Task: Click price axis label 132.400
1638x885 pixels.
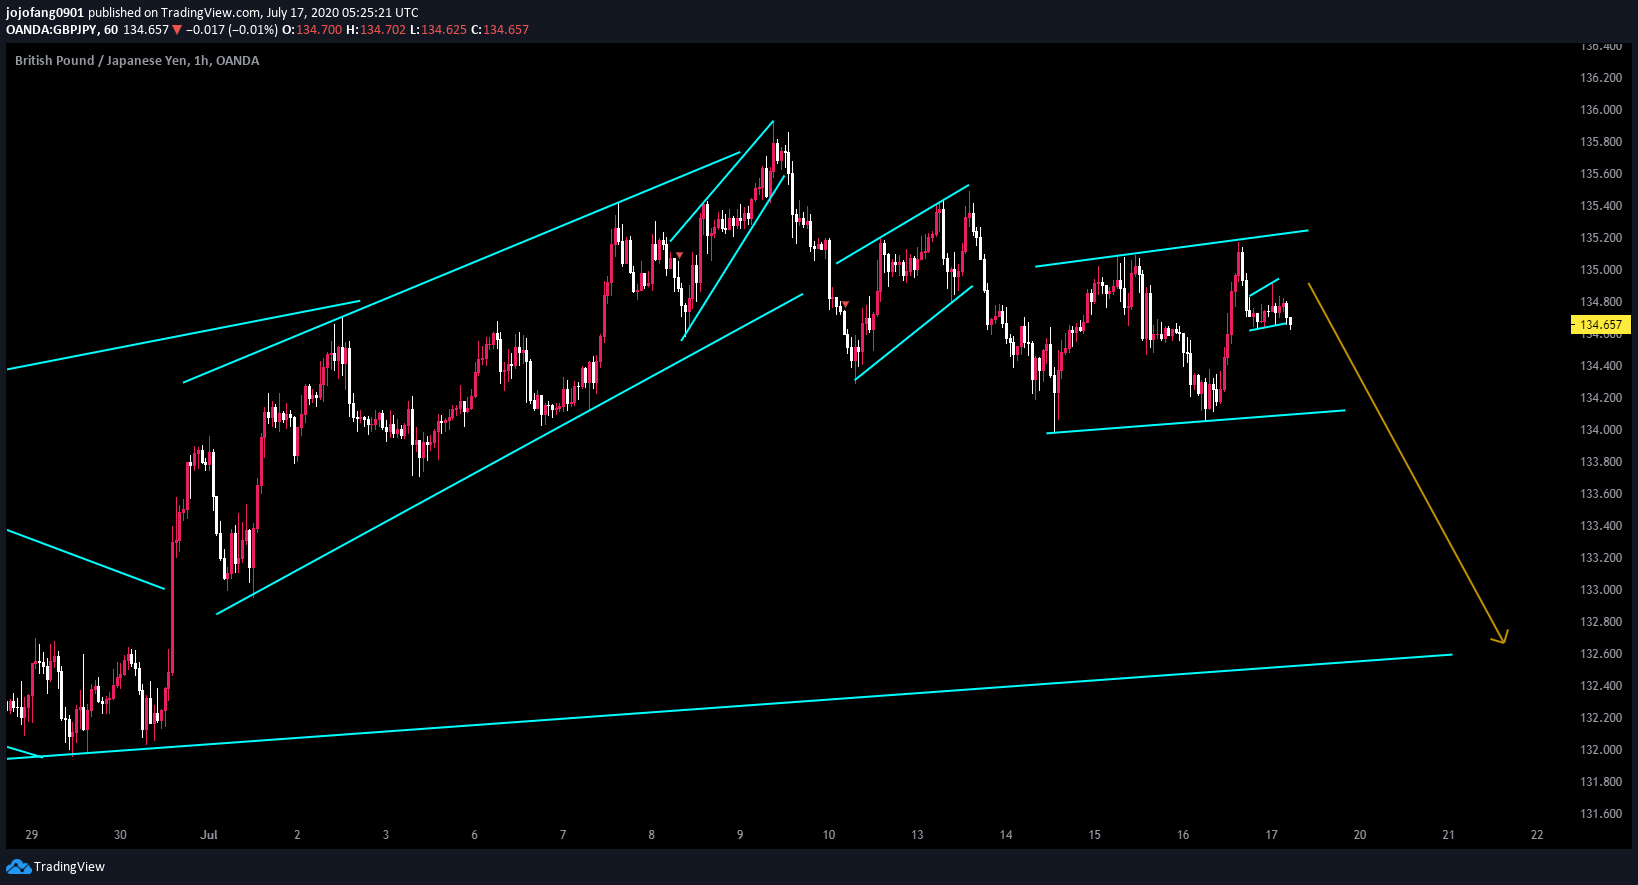Action: pos(1601,686)
